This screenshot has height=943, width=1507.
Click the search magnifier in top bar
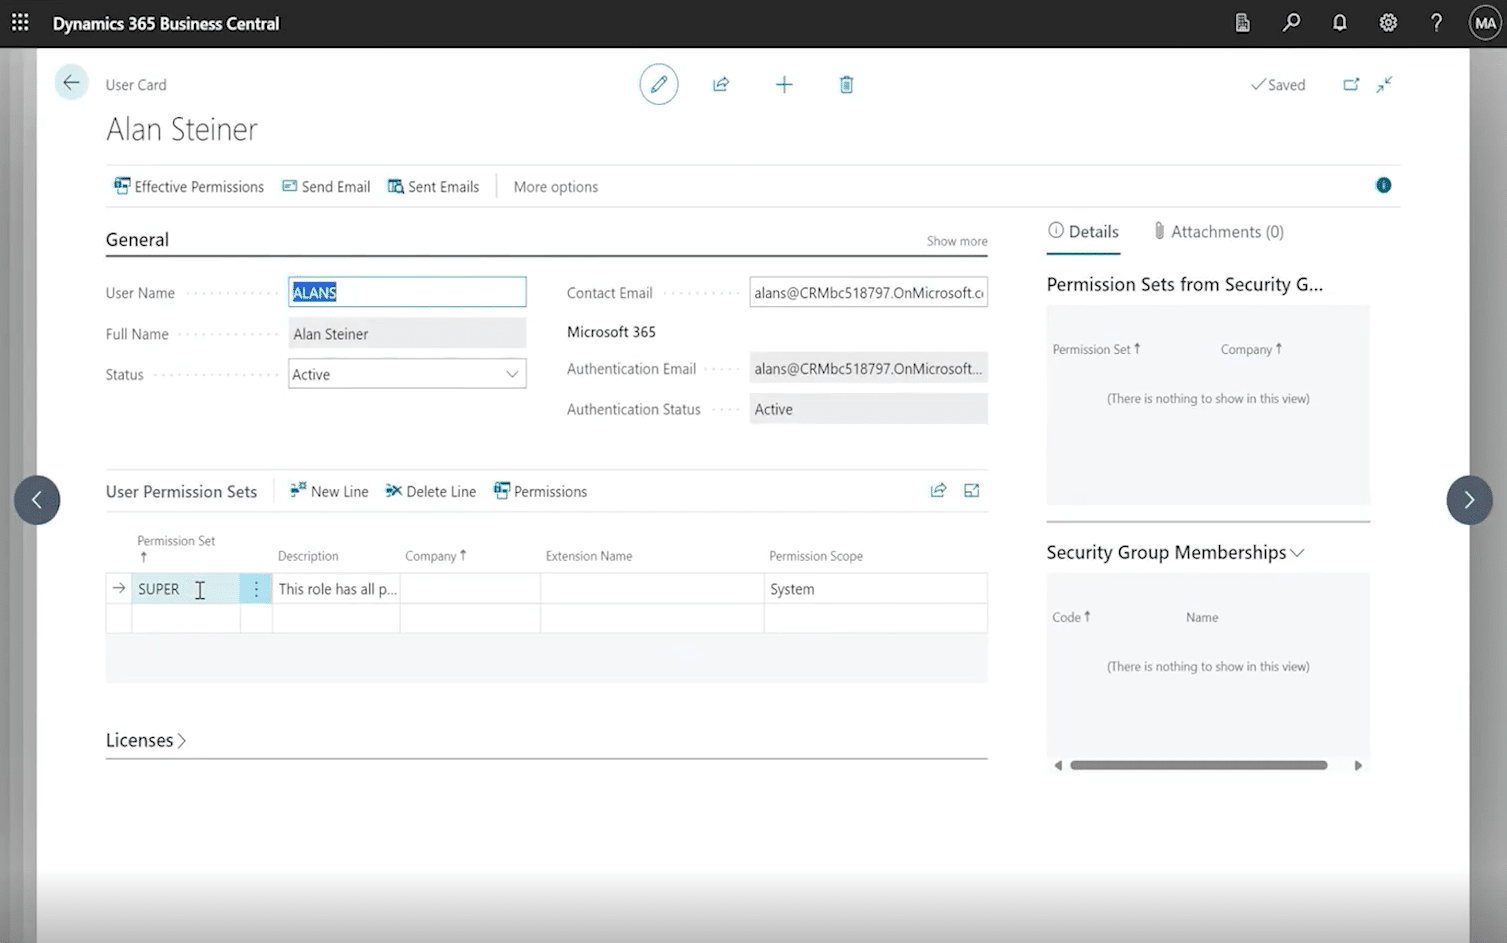1291,23
